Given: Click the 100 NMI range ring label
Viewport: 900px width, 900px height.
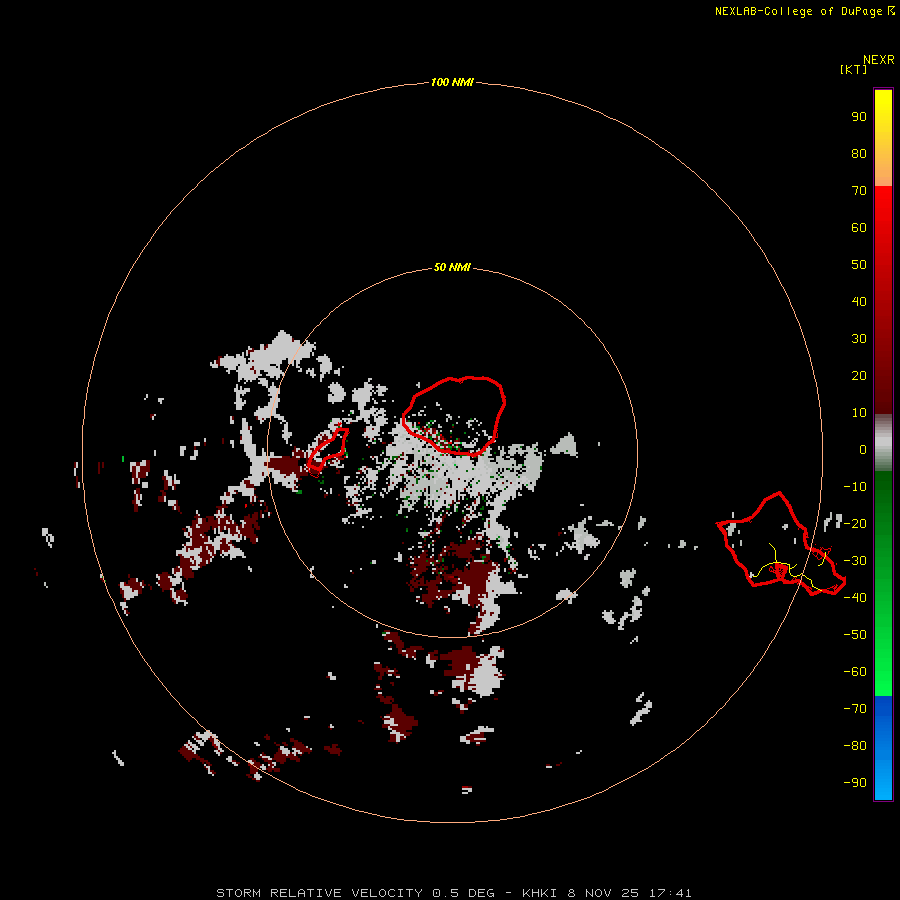Looking at the screenshot, I should (452, 82).
